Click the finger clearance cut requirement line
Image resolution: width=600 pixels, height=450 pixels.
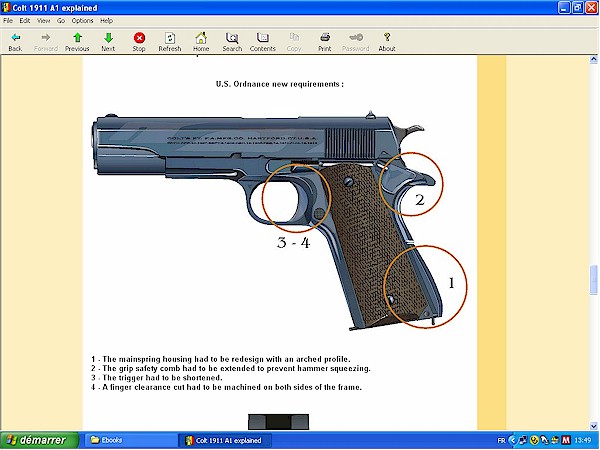(x=226, y=387)
